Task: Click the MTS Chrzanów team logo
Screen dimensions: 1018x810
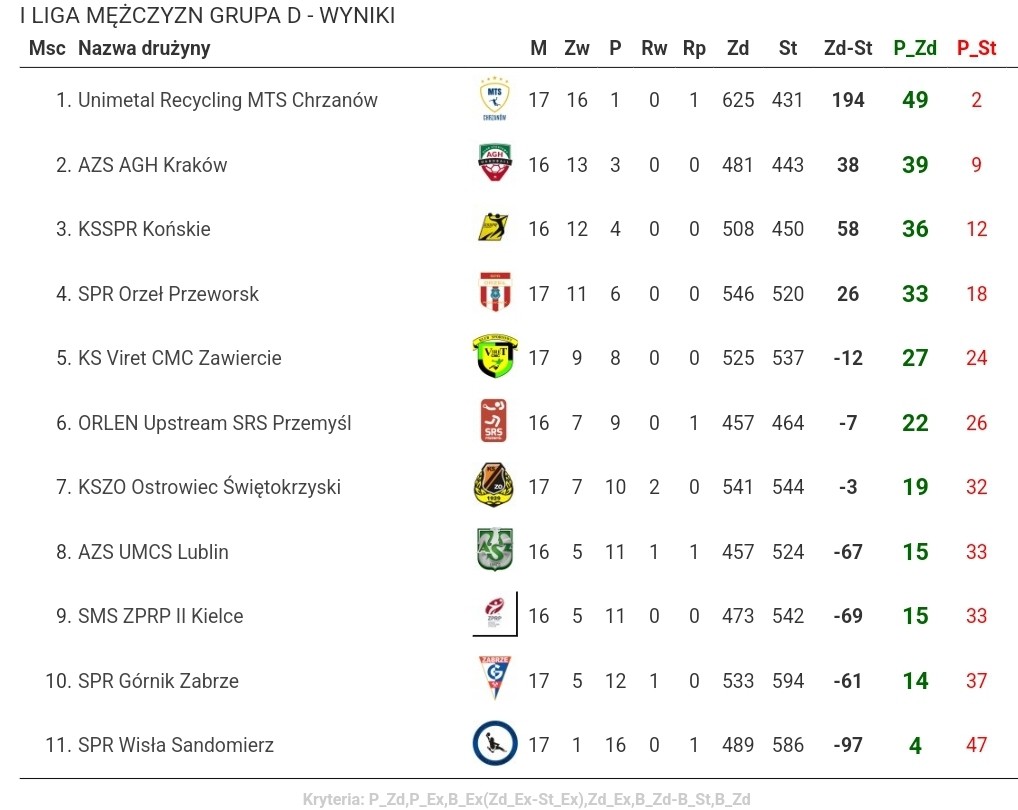Action: coord(495,99)
